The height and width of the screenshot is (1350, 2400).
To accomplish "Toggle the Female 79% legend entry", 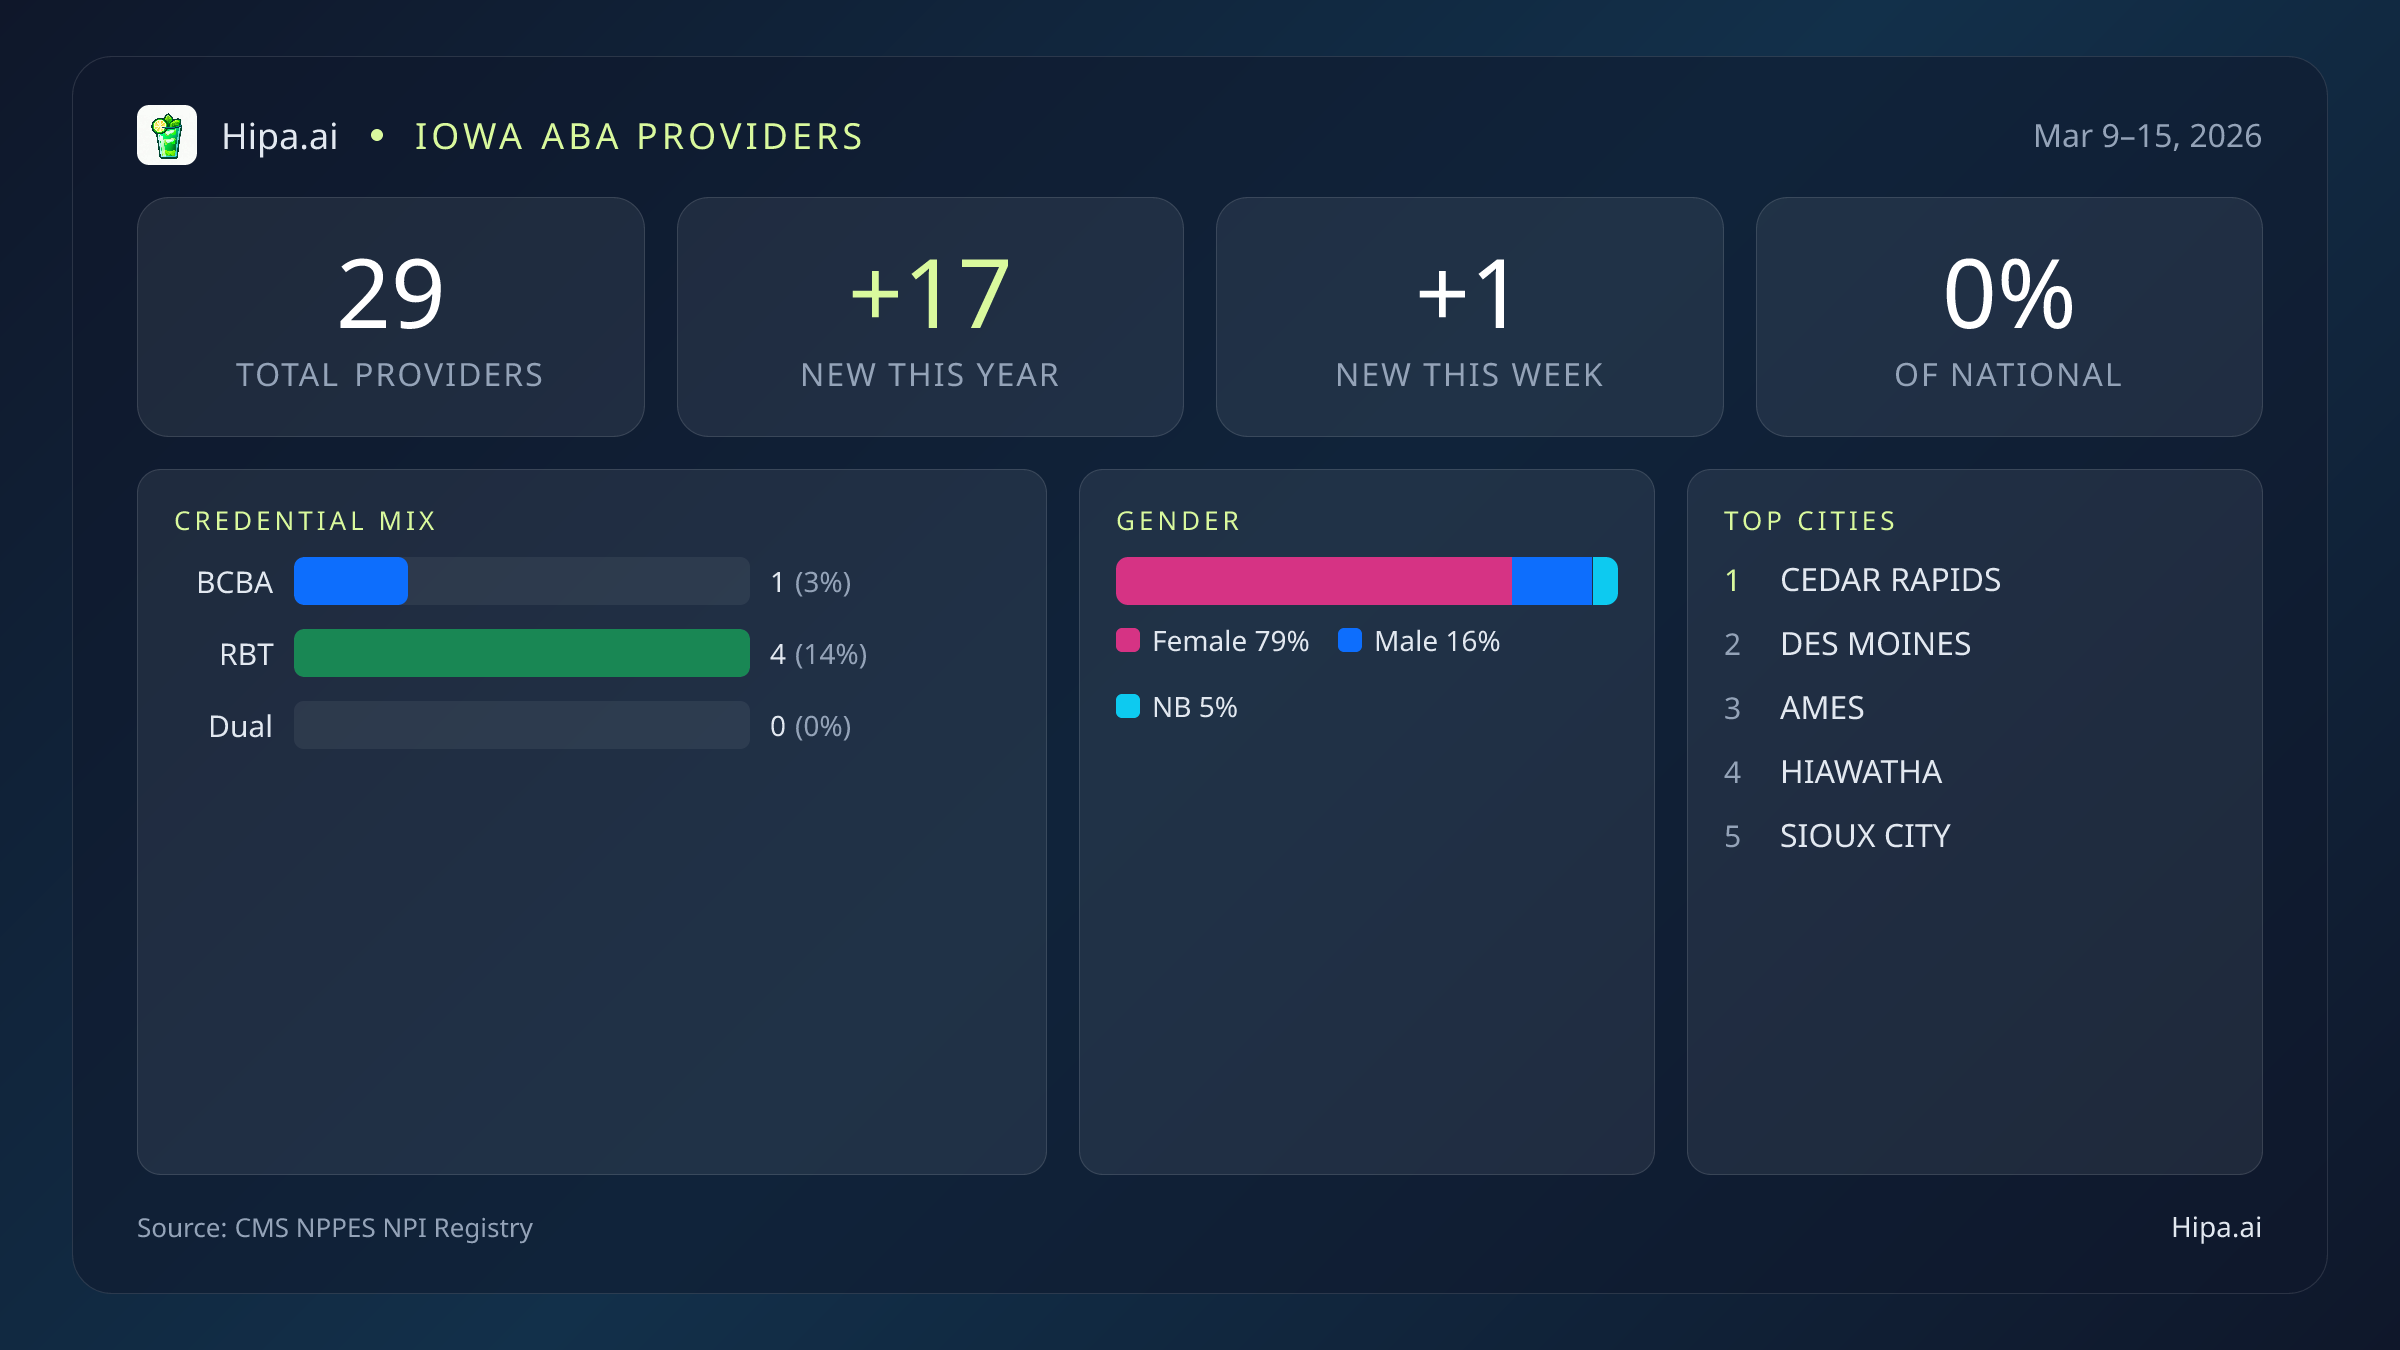I will click(x=1213, y=640).
